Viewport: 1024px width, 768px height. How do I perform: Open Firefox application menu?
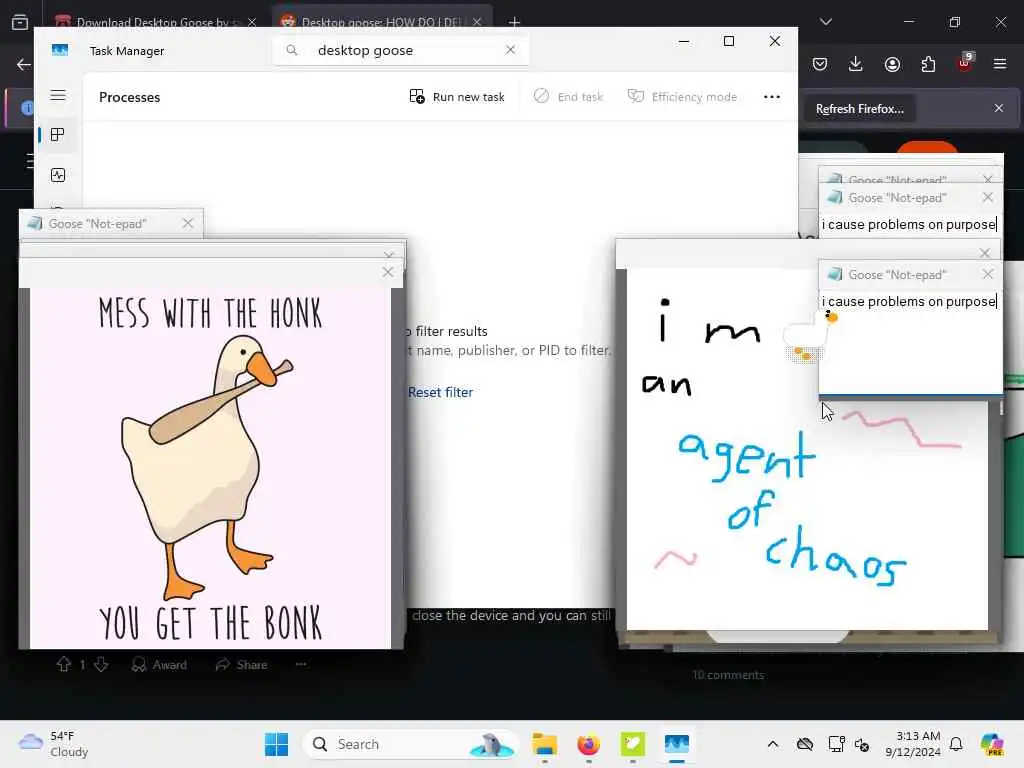1000,64
